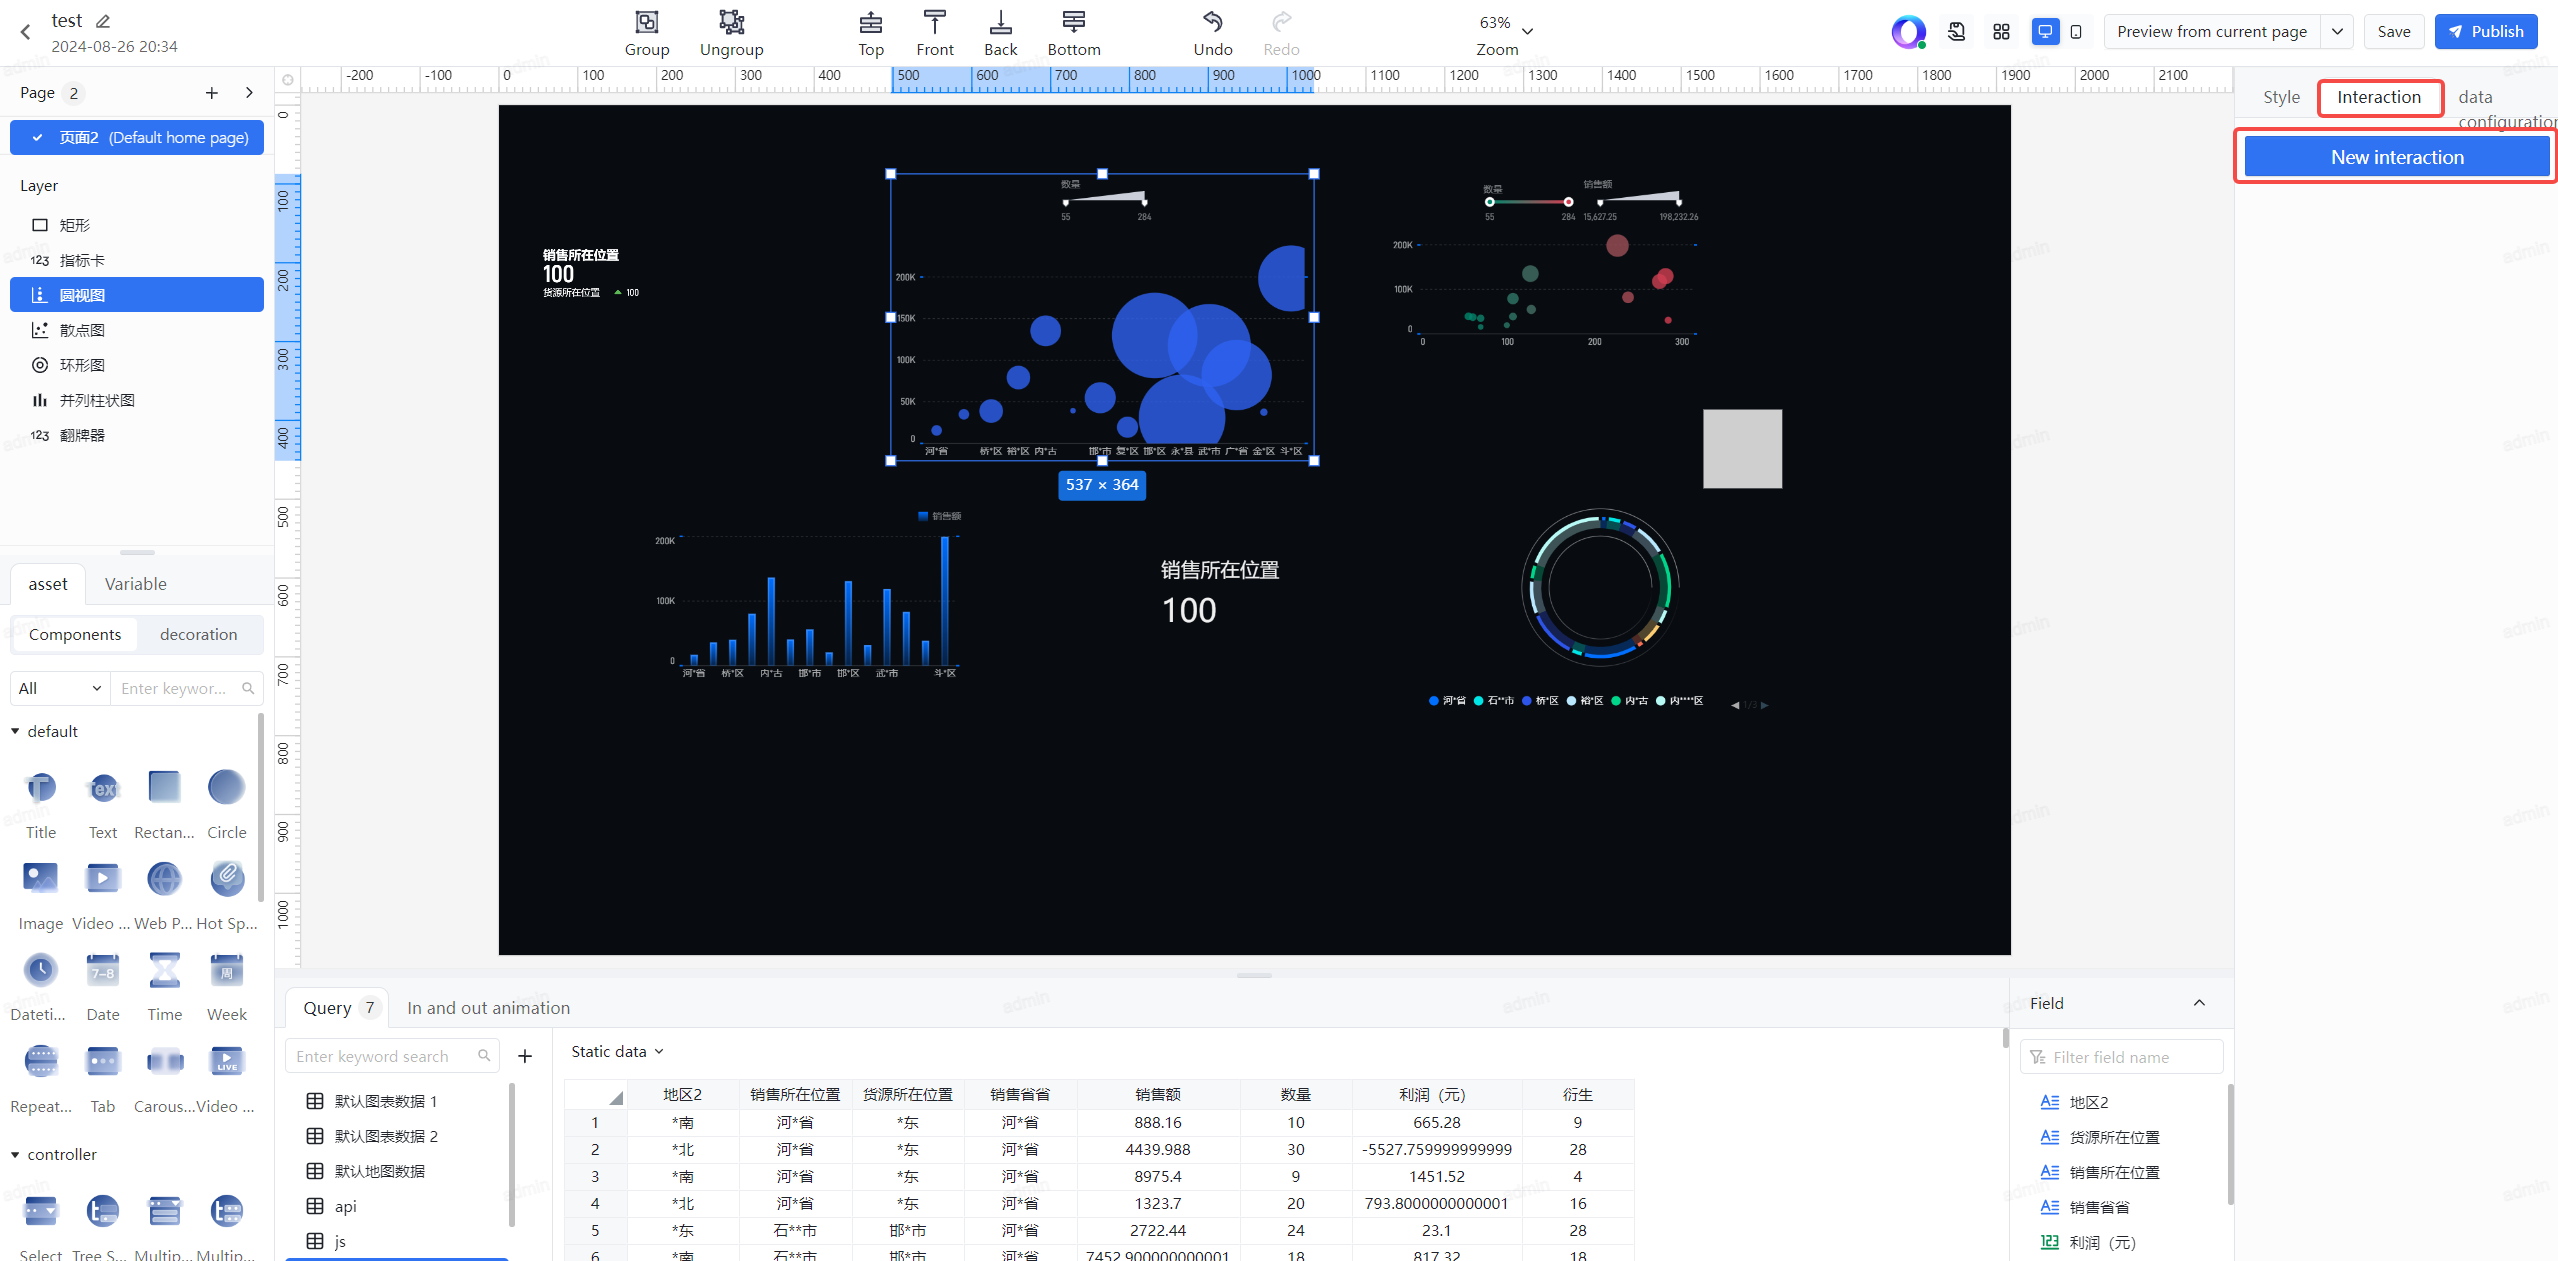Add a new query with plus icon
Viewport: 2558px width, 1261px height.
point(525,1056)
